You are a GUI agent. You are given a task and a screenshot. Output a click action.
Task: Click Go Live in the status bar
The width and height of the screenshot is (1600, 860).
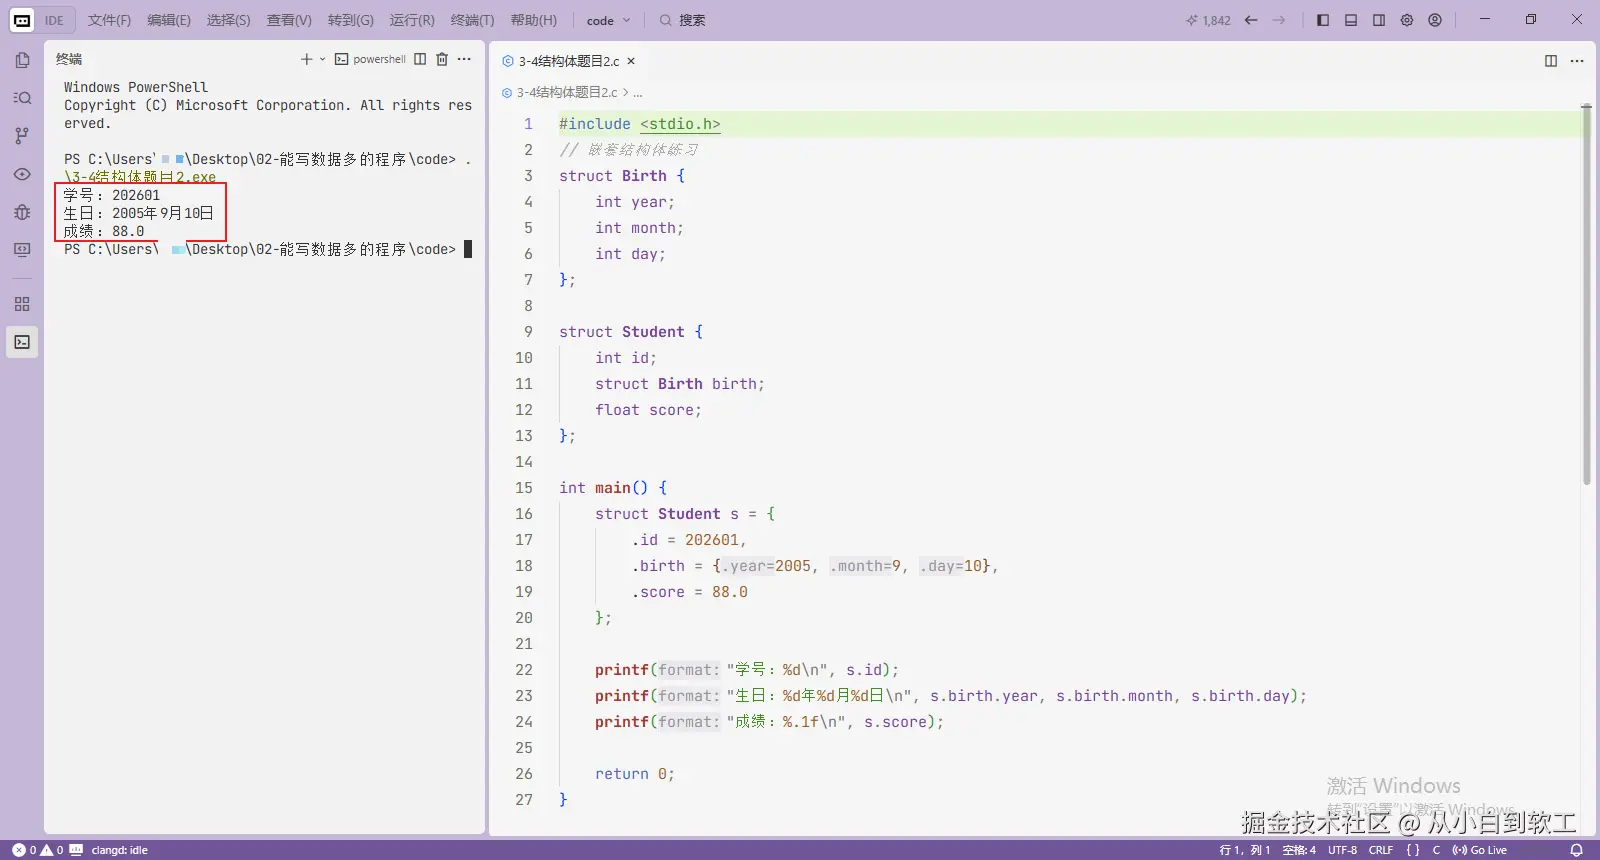click(1480, 850)
